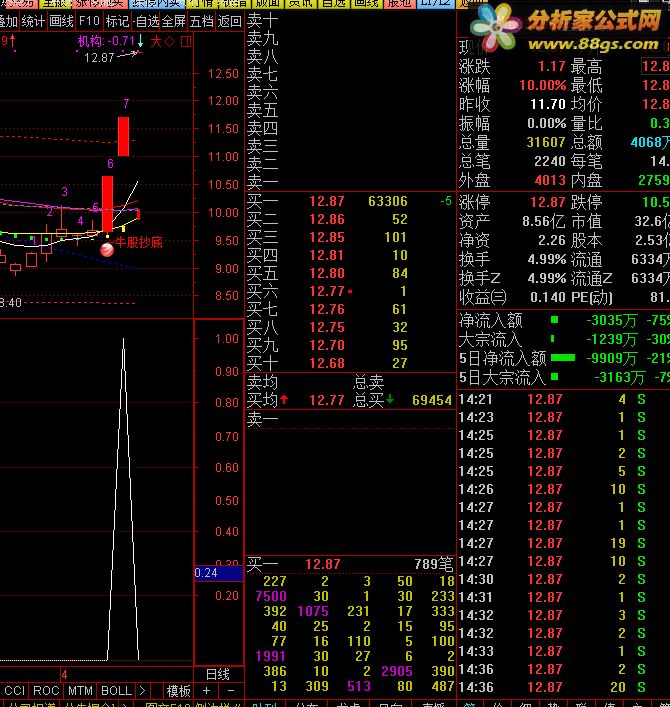670x707 pixels.
Task: Click 涨幅 value 10.00%
Action: point(542,85)
